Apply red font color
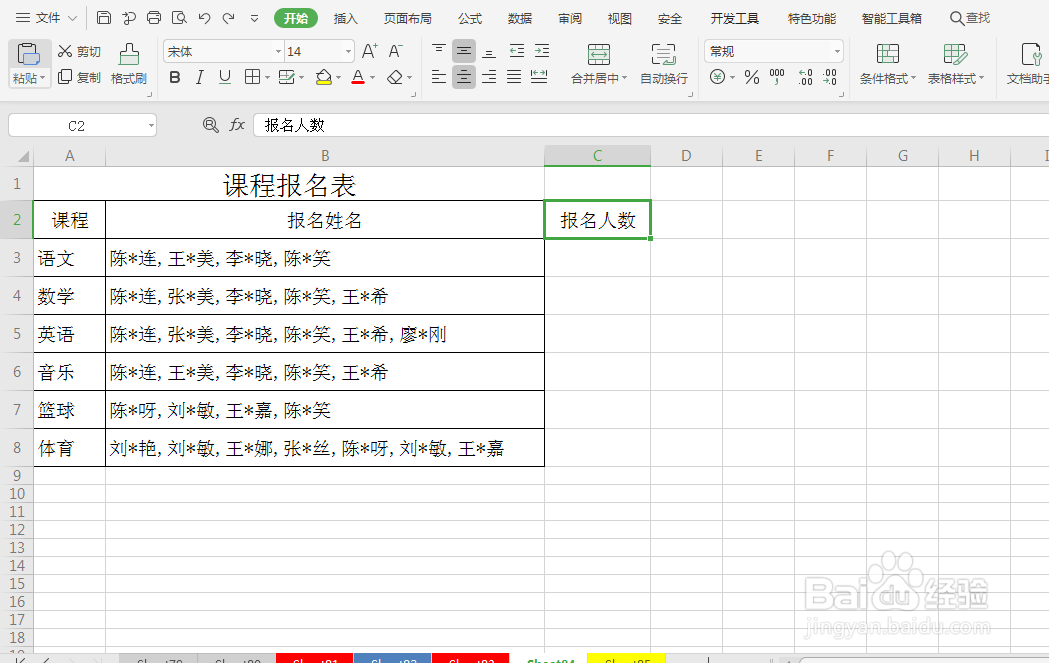The image size is (1049, 663). (x=358, y=78)
